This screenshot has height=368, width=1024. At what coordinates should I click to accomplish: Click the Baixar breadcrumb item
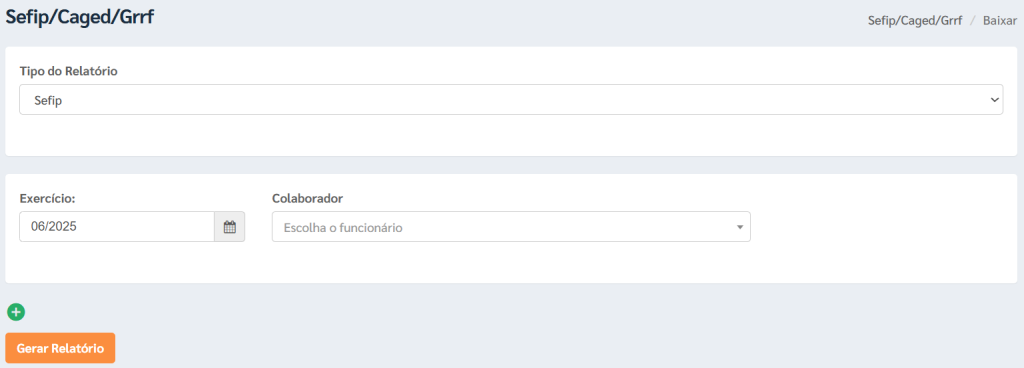(x=1000, y=20)
